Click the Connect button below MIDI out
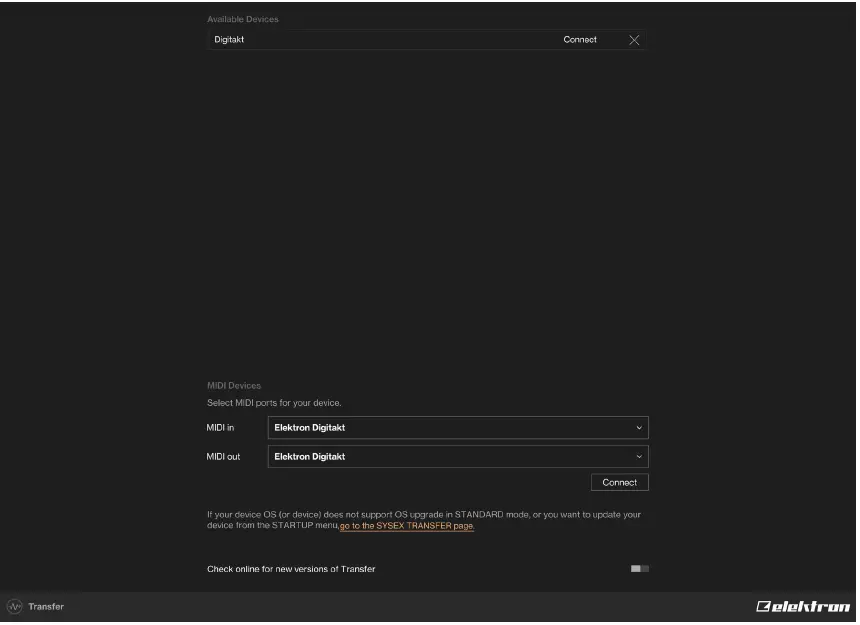The width and height of the screenshot is (860, 625). point(620,481)
